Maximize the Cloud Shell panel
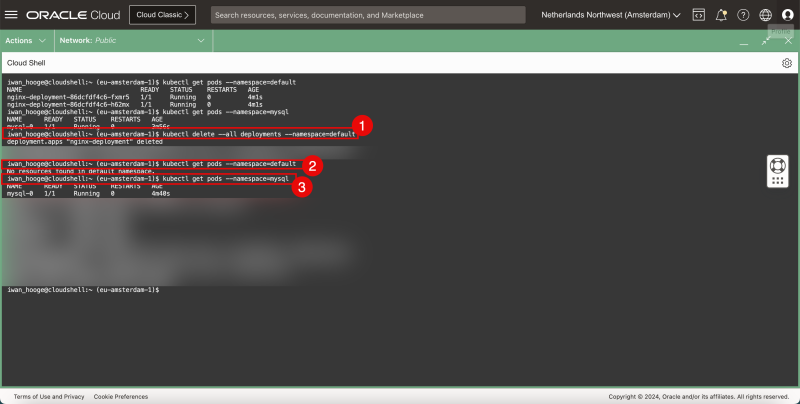Viewport: 800px width, 404px height. pyautogui.click(x=765, y=41)
